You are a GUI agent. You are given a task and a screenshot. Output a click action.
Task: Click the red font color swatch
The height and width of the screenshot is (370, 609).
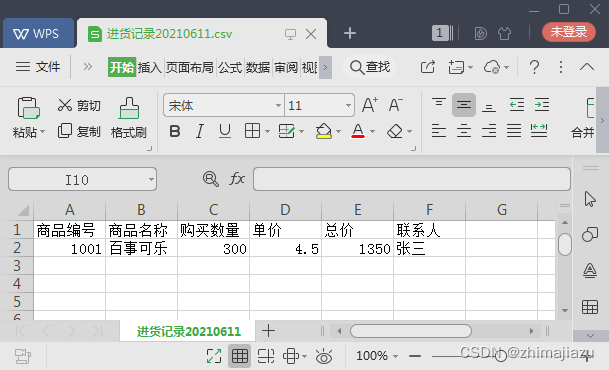pos(358,132)
